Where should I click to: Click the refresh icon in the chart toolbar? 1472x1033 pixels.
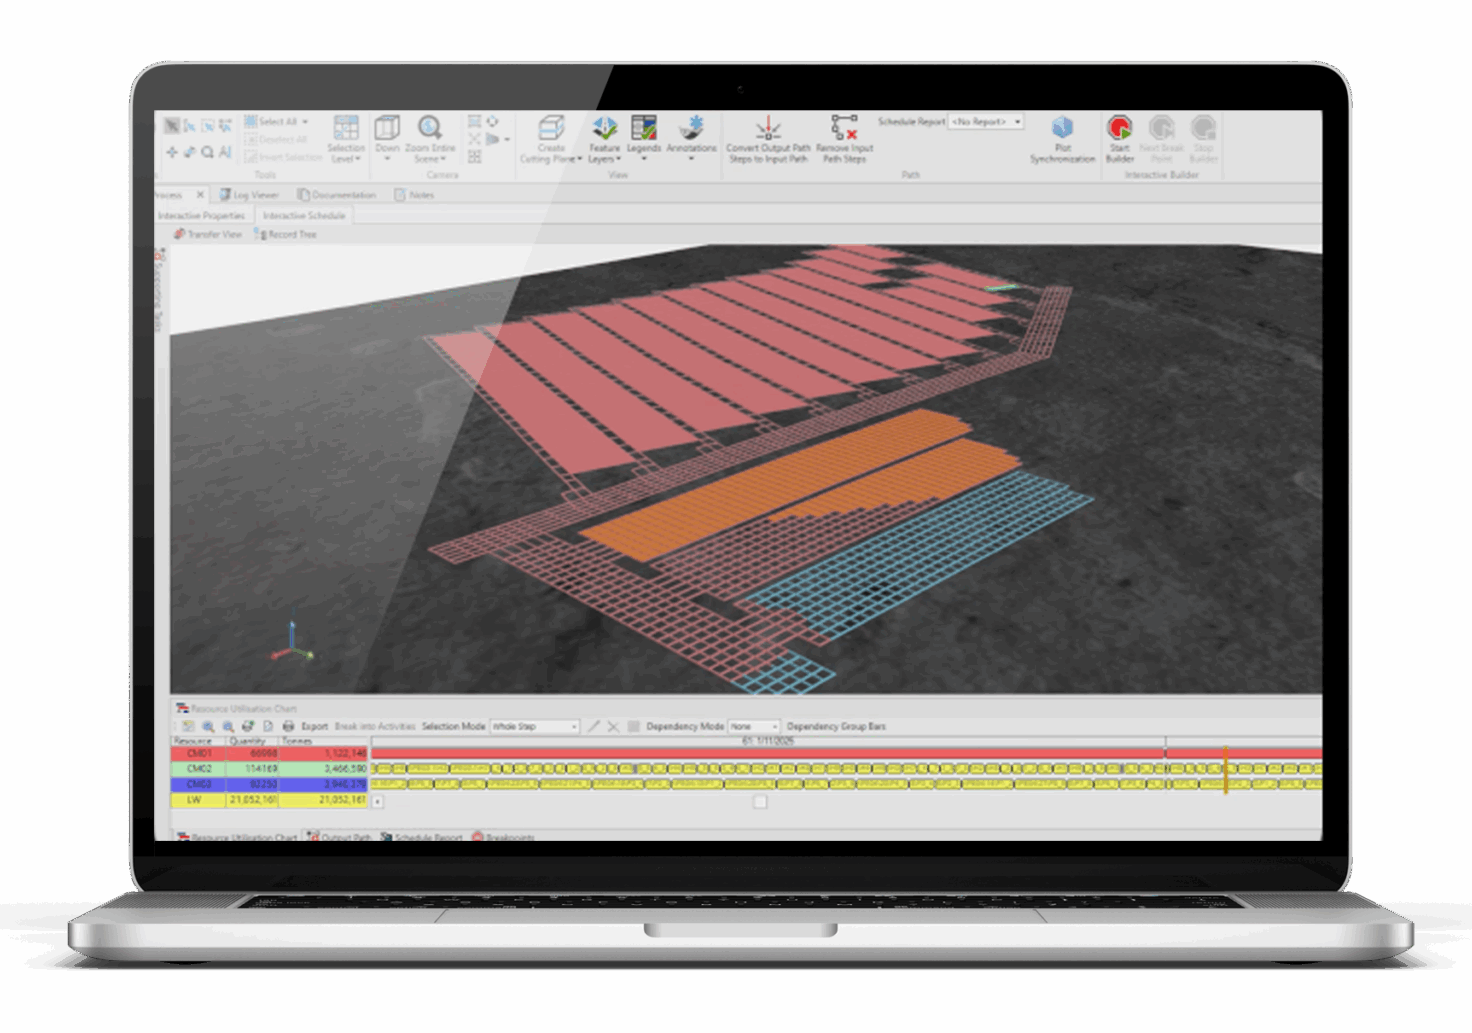click(248, 727)
